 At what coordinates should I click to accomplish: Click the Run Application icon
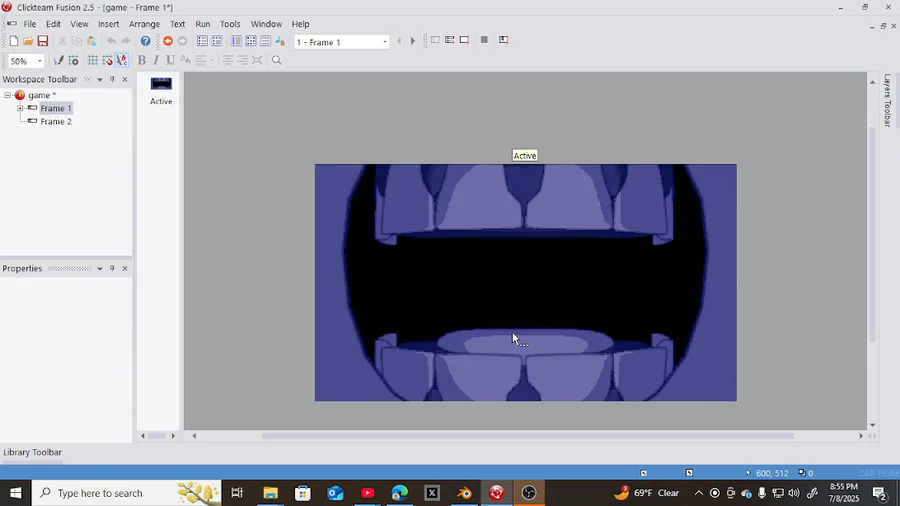pos(449,40)
